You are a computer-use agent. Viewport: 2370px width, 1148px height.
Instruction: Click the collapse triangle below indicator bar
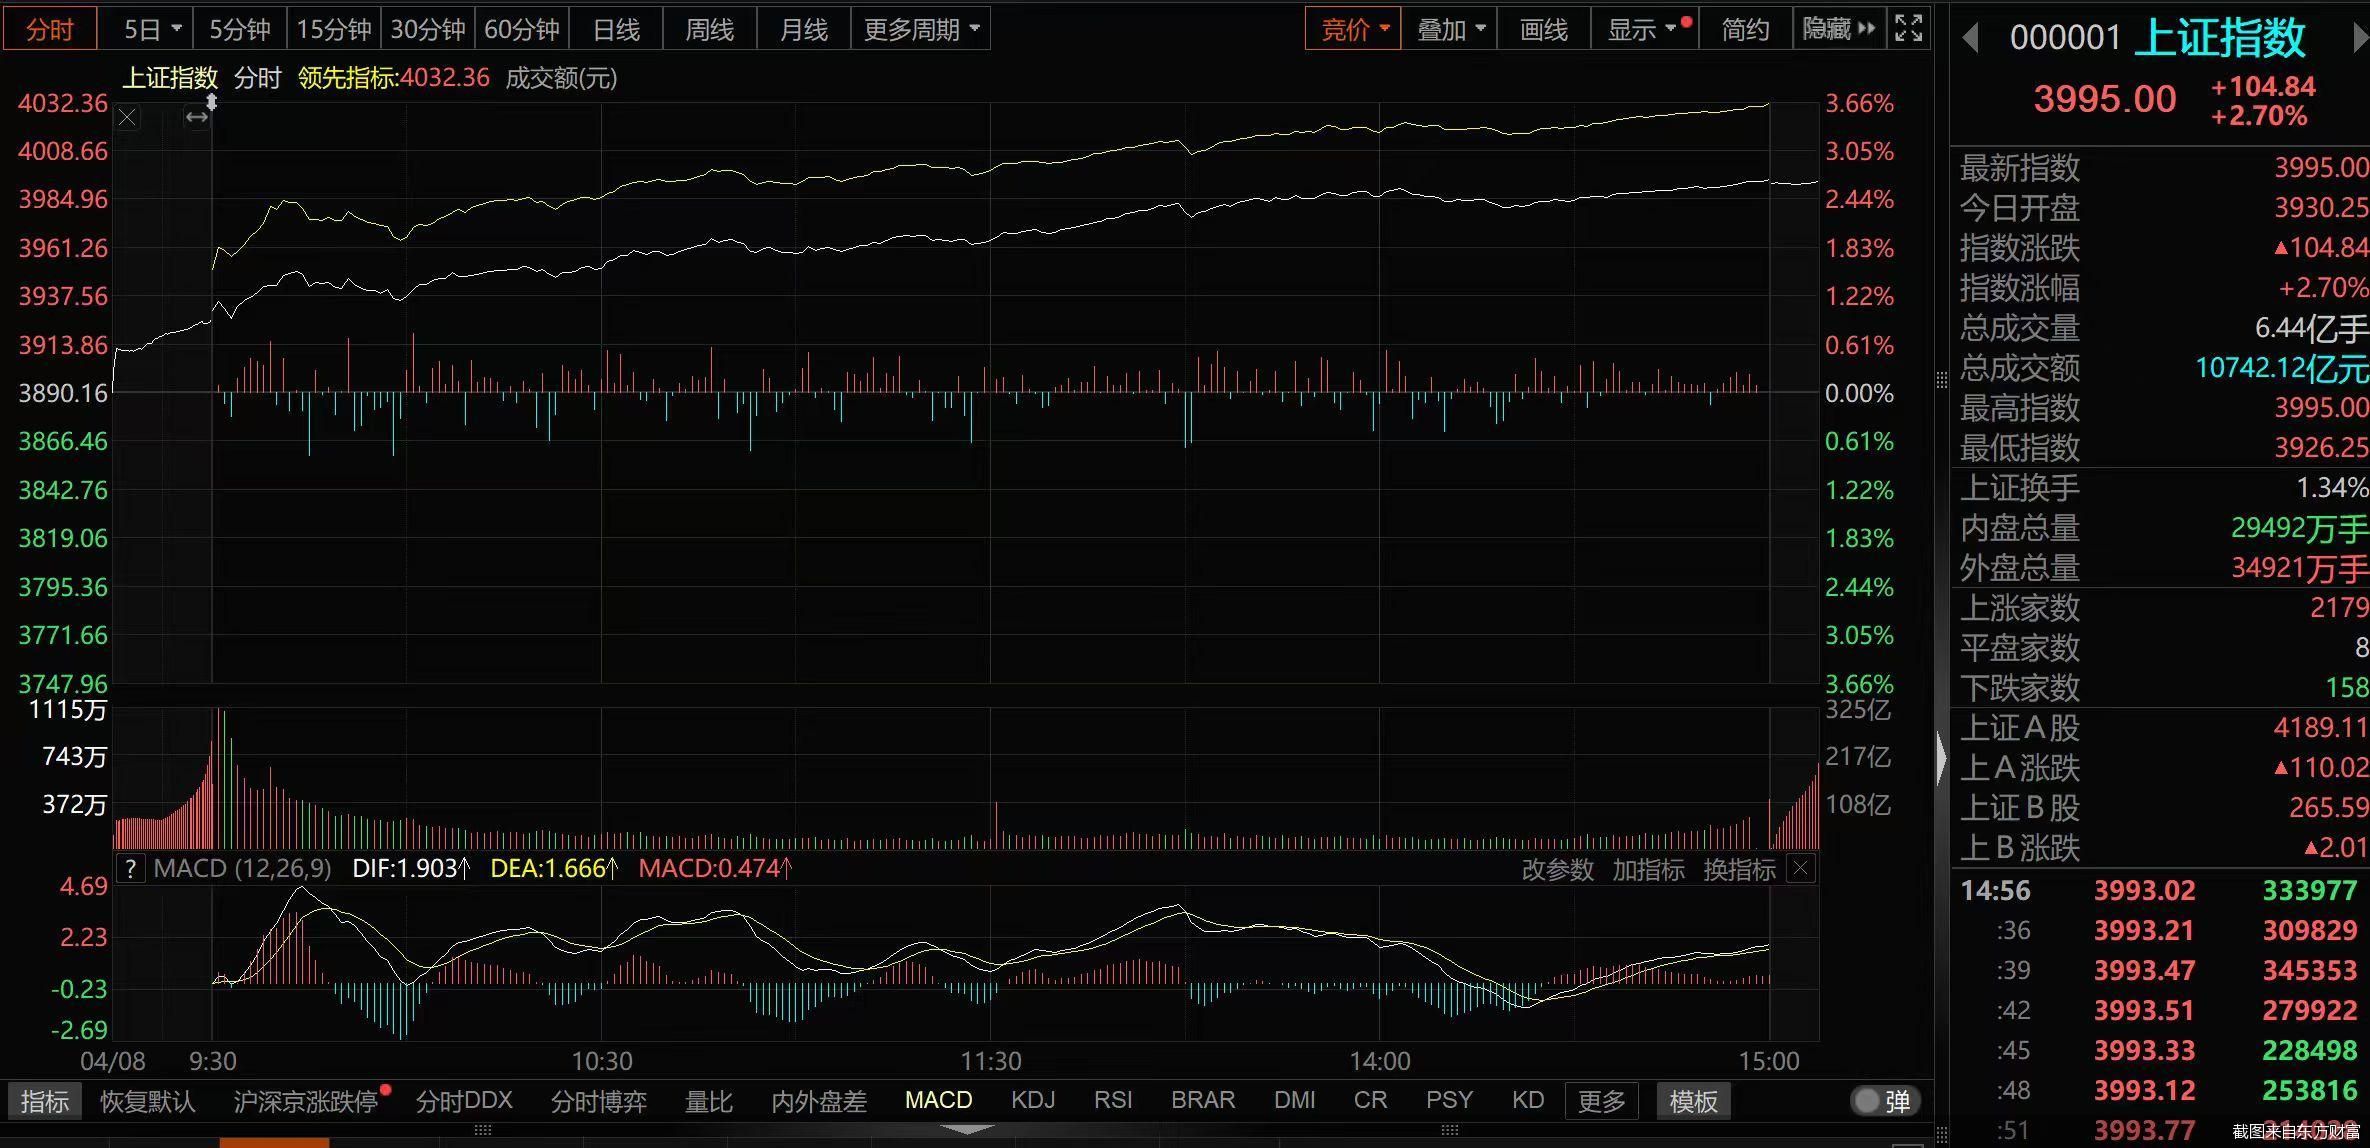click(967, 1130)
